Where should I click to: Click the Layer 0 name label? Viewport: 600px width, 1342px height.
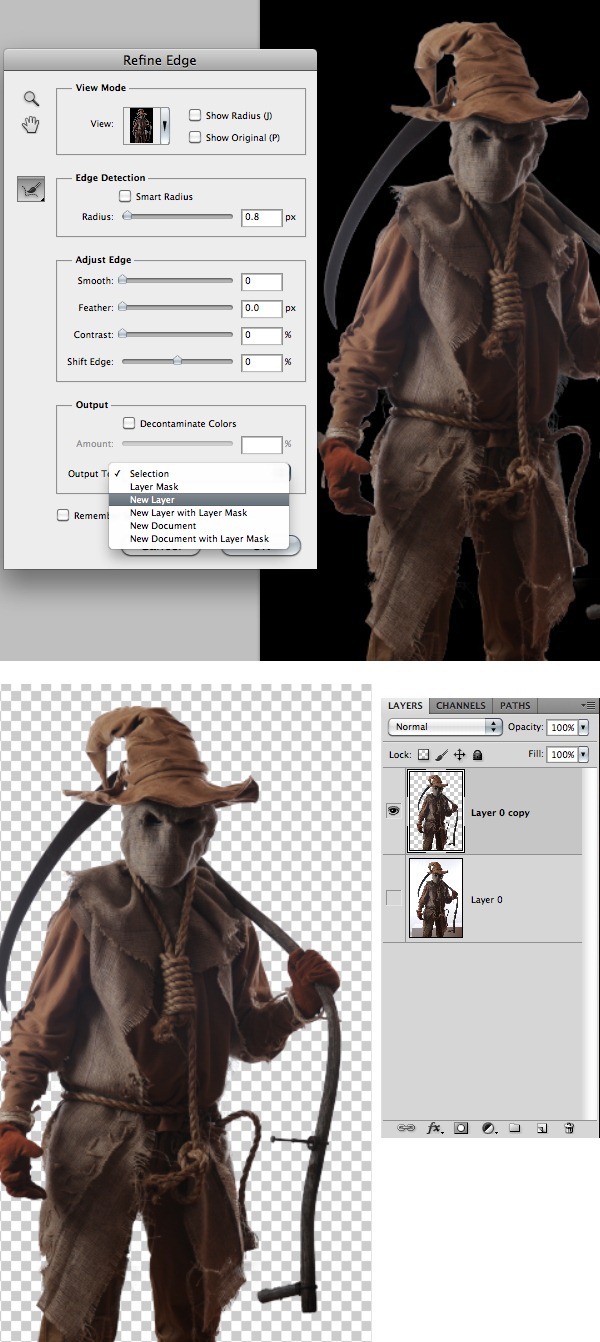pos(487,899)
